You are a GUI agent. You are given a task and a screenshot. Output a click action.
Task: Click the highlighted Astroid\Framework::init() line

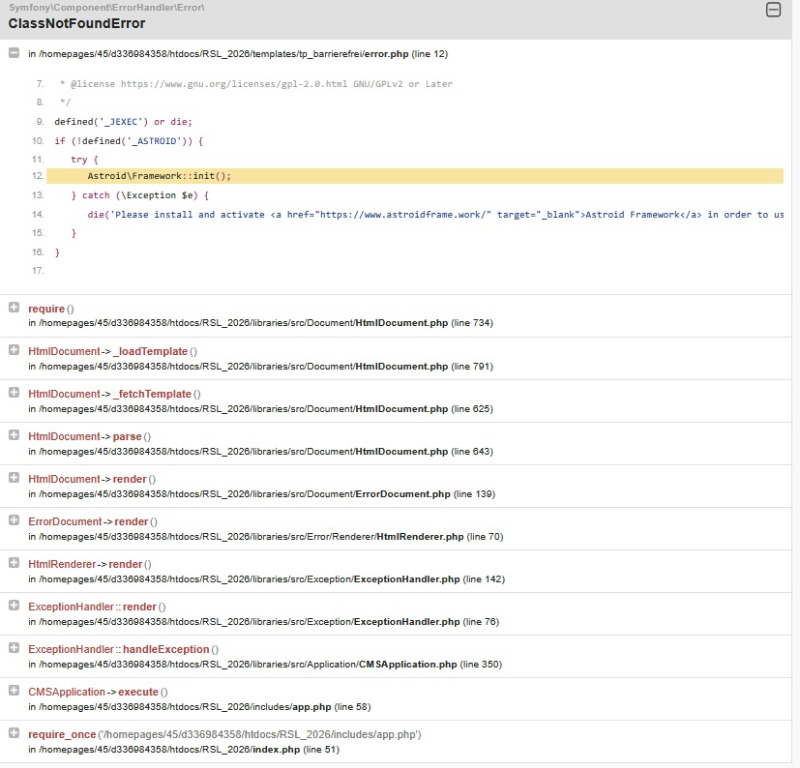click(159, 176)
